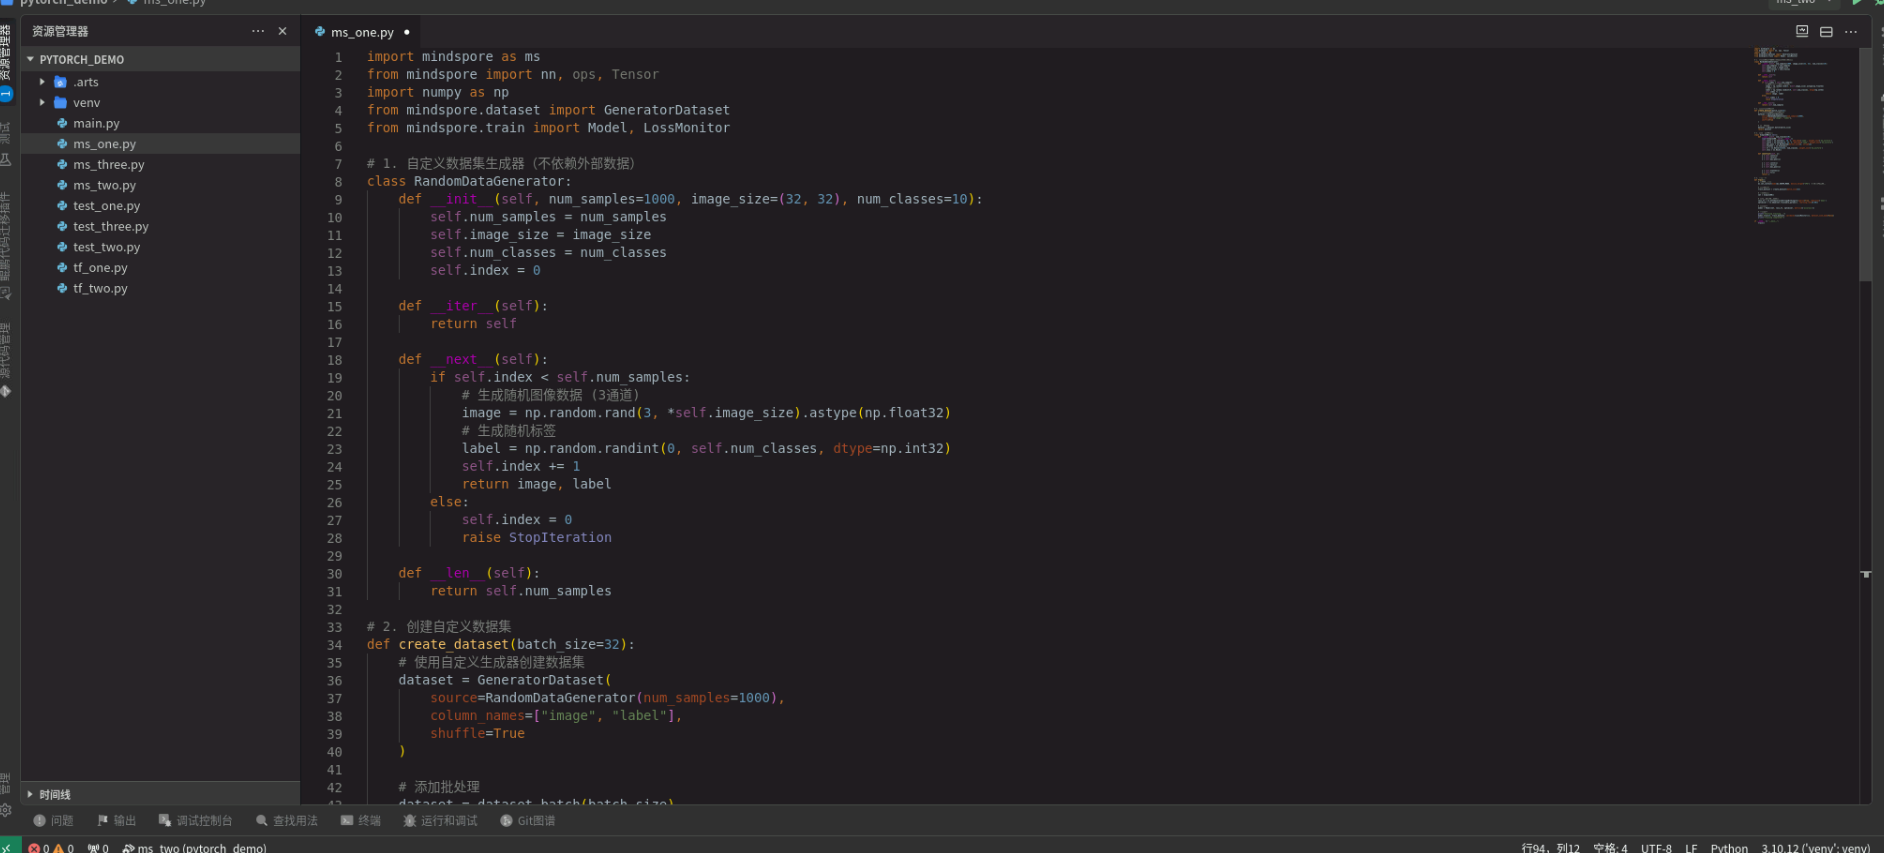
Task: Open tf_two.py from the explorer
Action: click(100, 289)
